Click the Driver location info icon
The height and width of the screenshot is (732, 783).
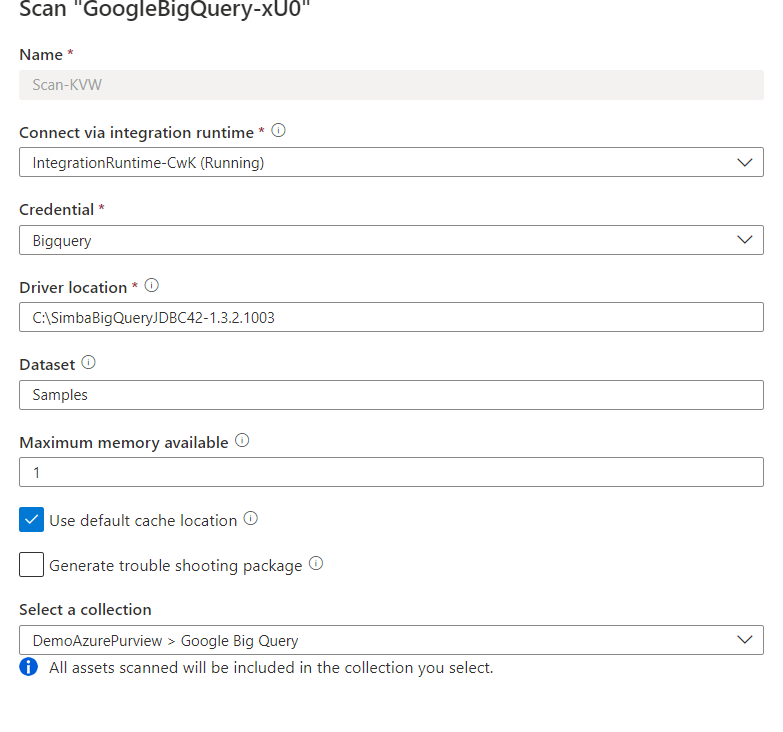point(151,286)
